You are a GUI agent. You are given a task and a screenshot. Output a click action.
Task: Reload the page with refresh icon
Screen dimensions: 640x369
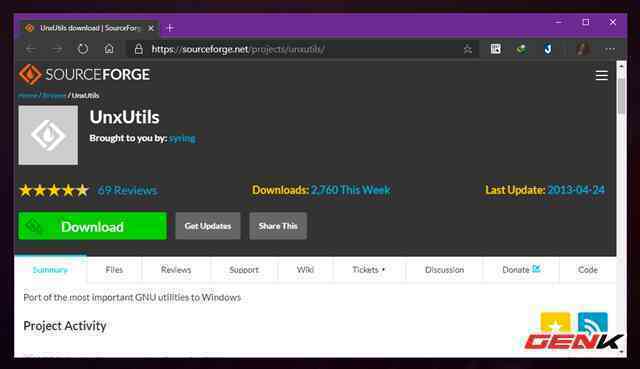coord(83,49)
